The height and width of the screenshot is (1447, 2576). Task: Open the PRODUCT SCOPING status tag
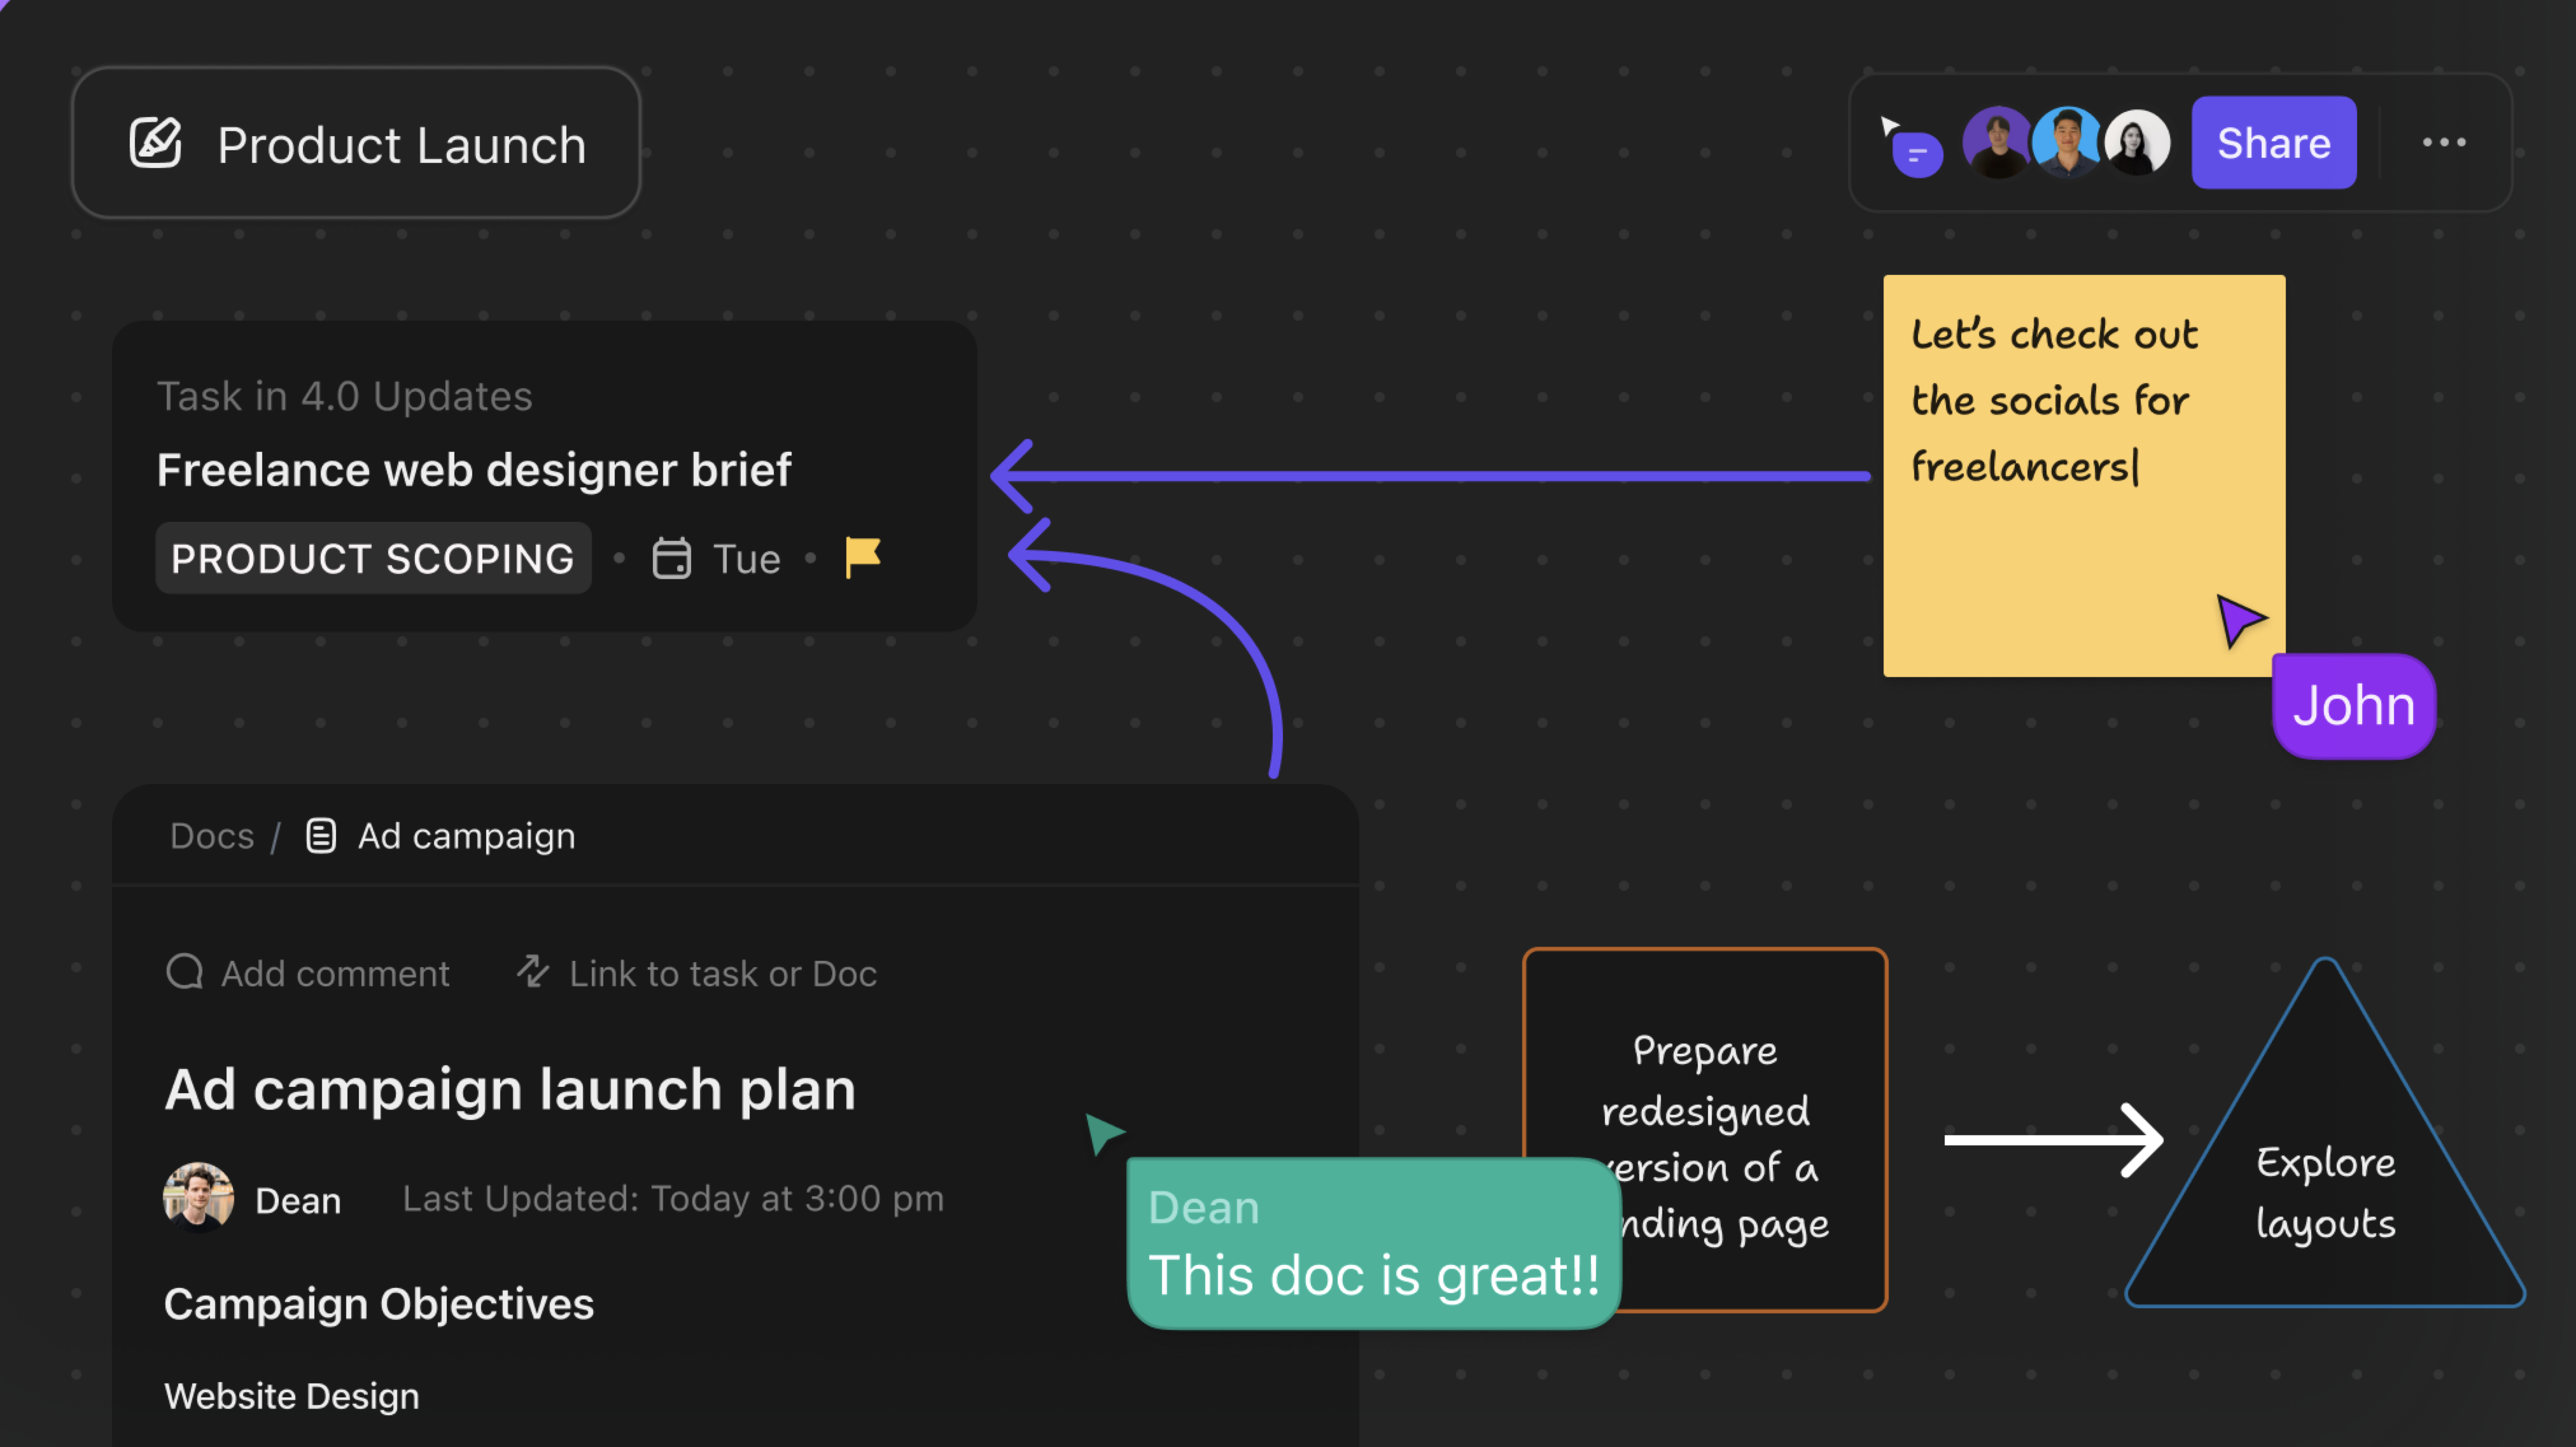(373, 558)
